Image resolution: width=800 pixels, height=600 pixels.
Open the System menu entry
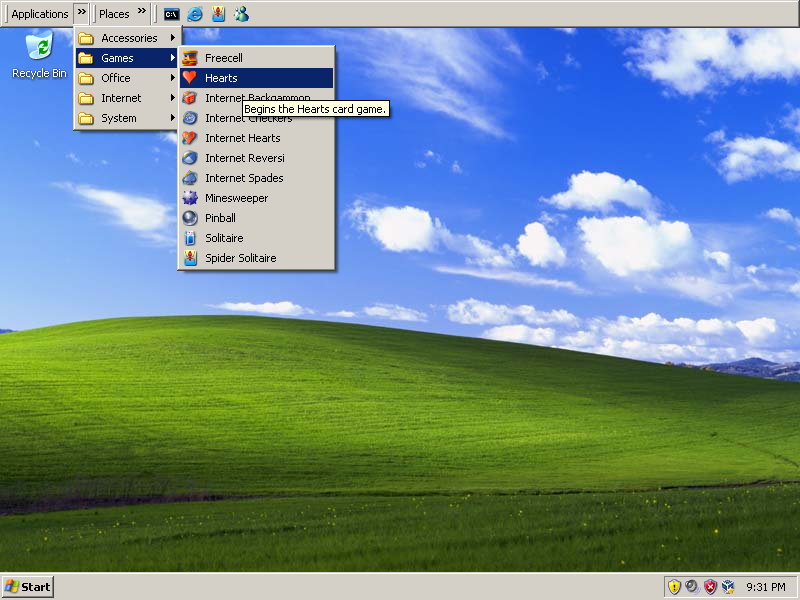127,118
